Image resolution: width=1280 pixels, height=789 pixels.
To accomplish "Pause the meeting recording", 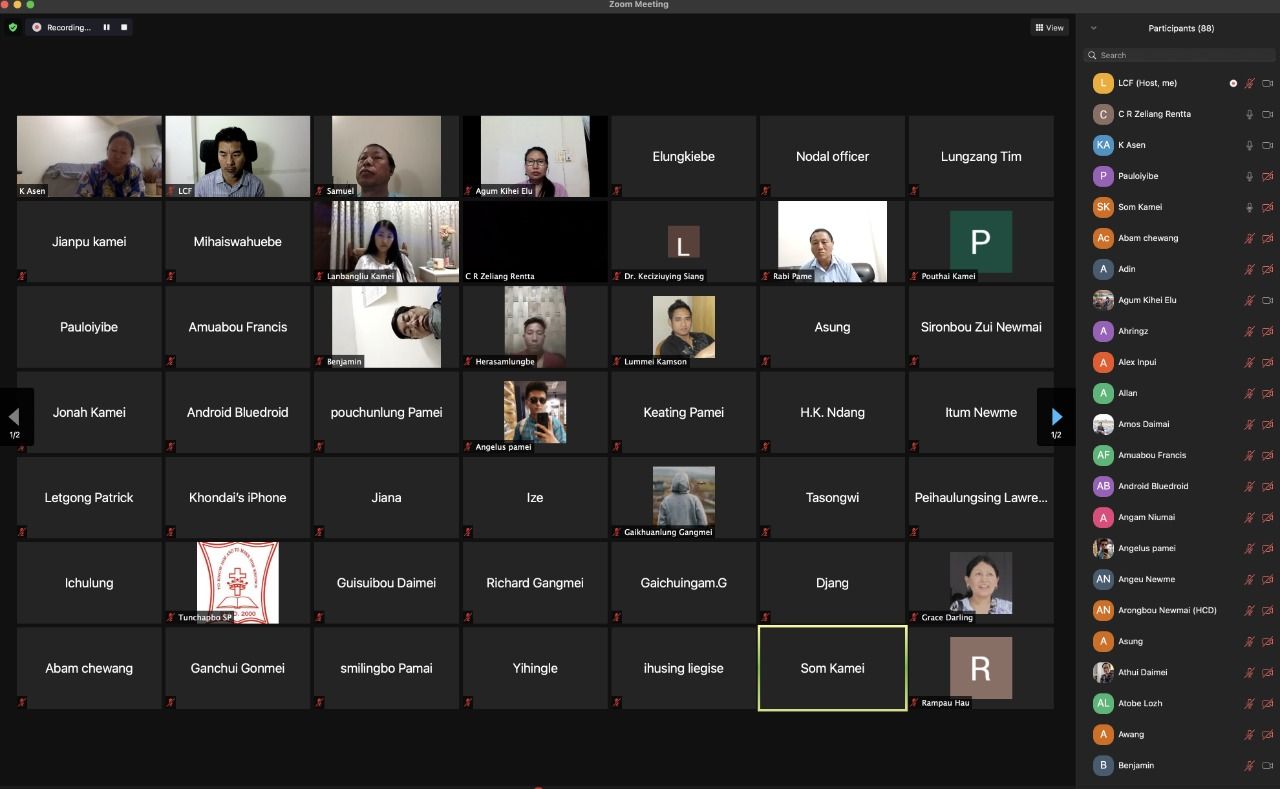I will (x=107, y=27).
